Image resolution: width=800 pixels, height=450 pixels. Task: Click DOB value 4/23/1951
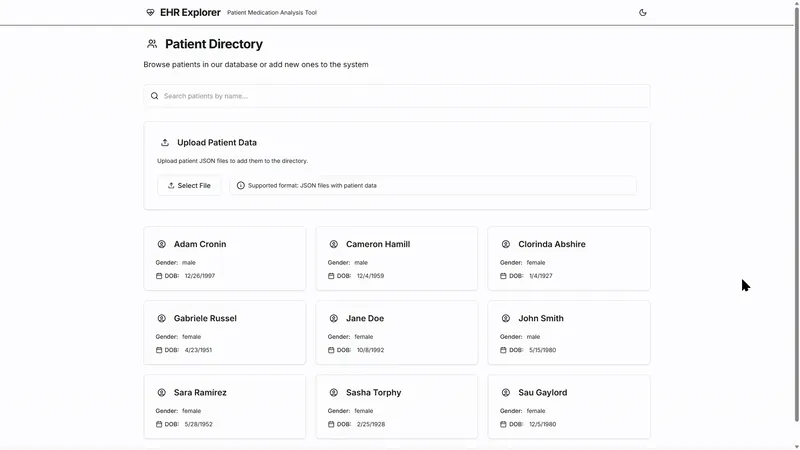click(x=198, y=350)
